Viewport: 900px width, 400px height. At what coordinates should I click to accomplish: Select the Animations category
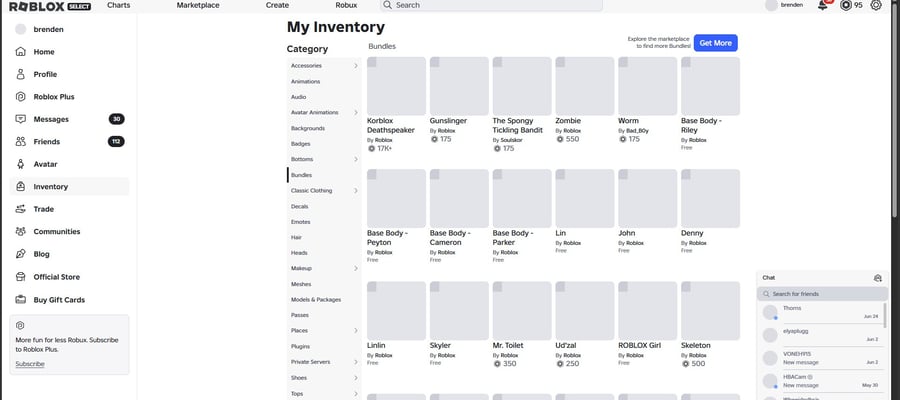(305, 81)
